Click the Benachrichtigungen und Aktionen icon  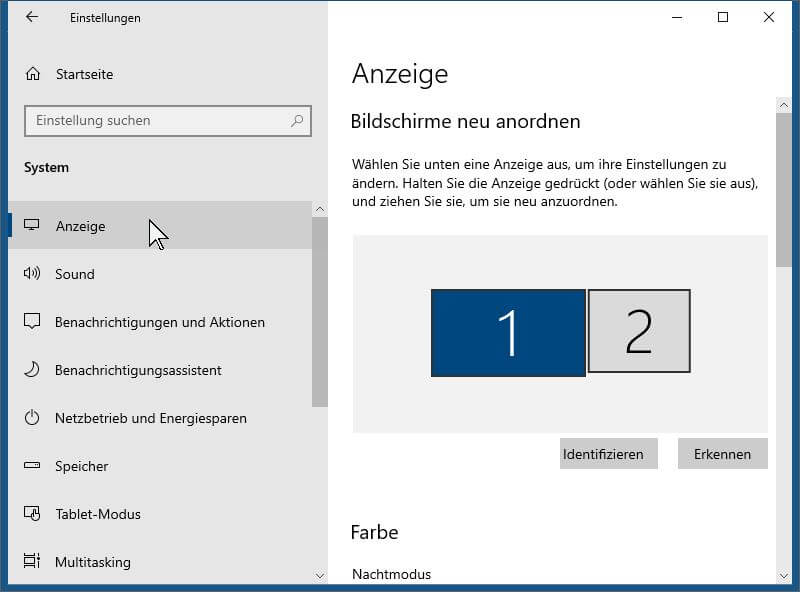coord(32,322)
